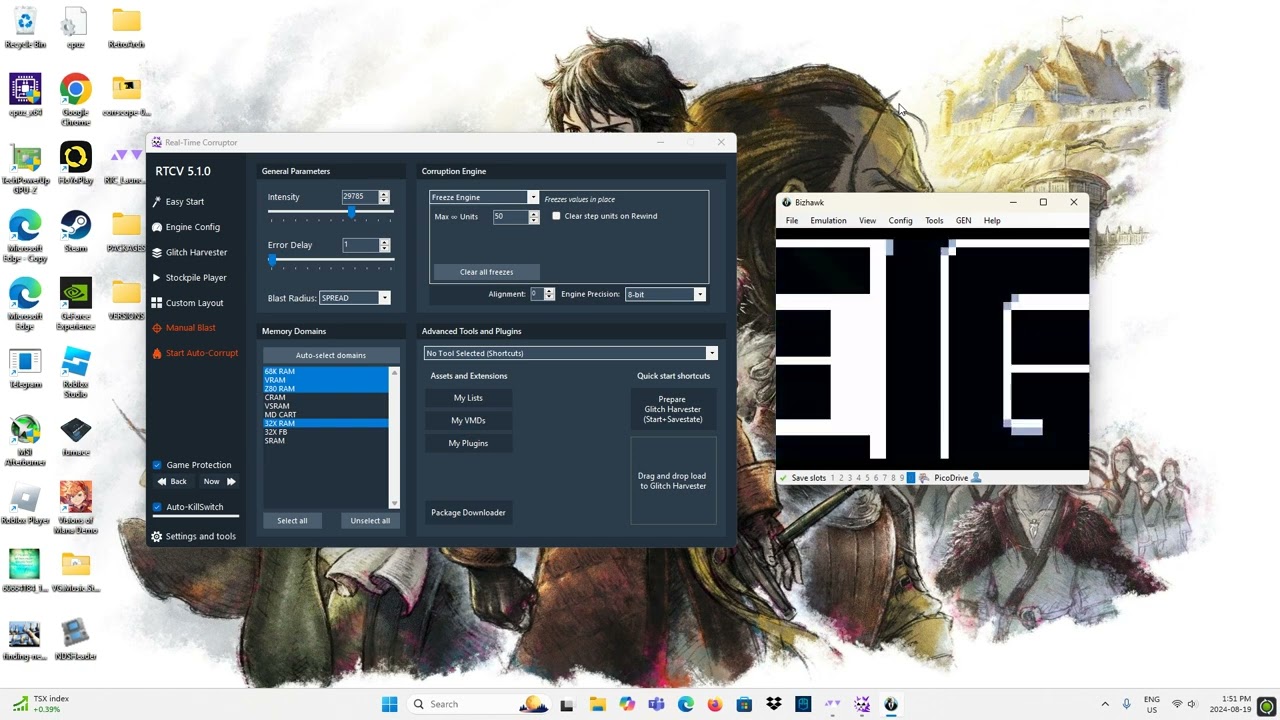Show hidden system tray icons
Image resolution: width=1280 pixels, height=720 pixels.
pos(1105,704)
